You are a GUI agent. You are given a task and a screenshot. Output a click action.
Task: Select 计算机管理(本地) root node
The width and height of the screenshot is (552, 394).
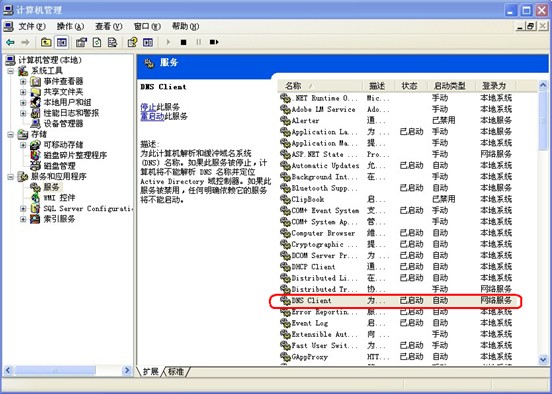coord(50,60)
